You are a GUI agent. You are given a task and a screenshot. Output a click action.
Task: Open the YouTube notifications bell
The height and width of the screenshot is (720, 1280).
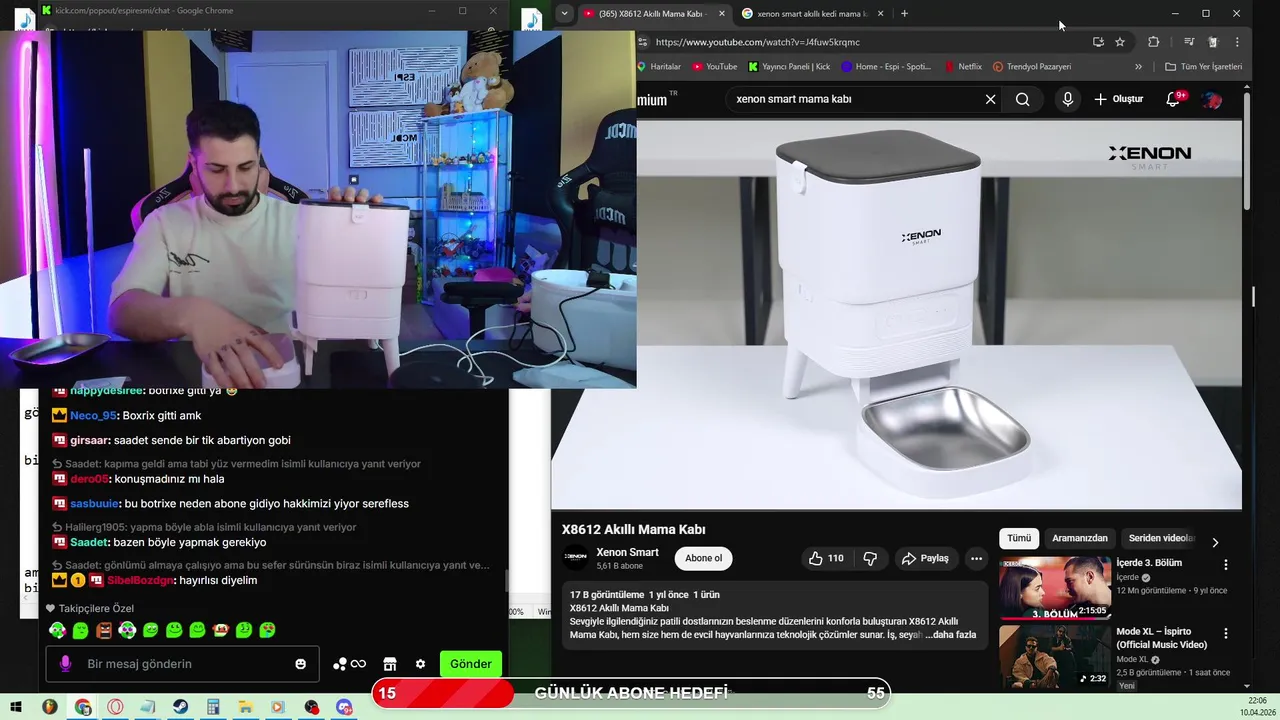[1174, 99]
